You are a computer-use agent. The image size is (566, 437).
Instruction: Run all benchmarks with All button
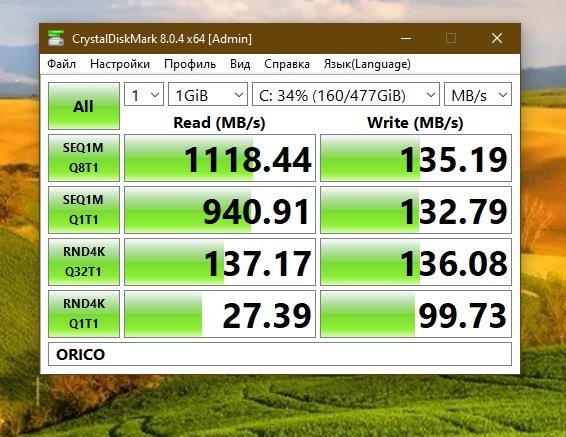pyautogui.click(x=84, y=106)
